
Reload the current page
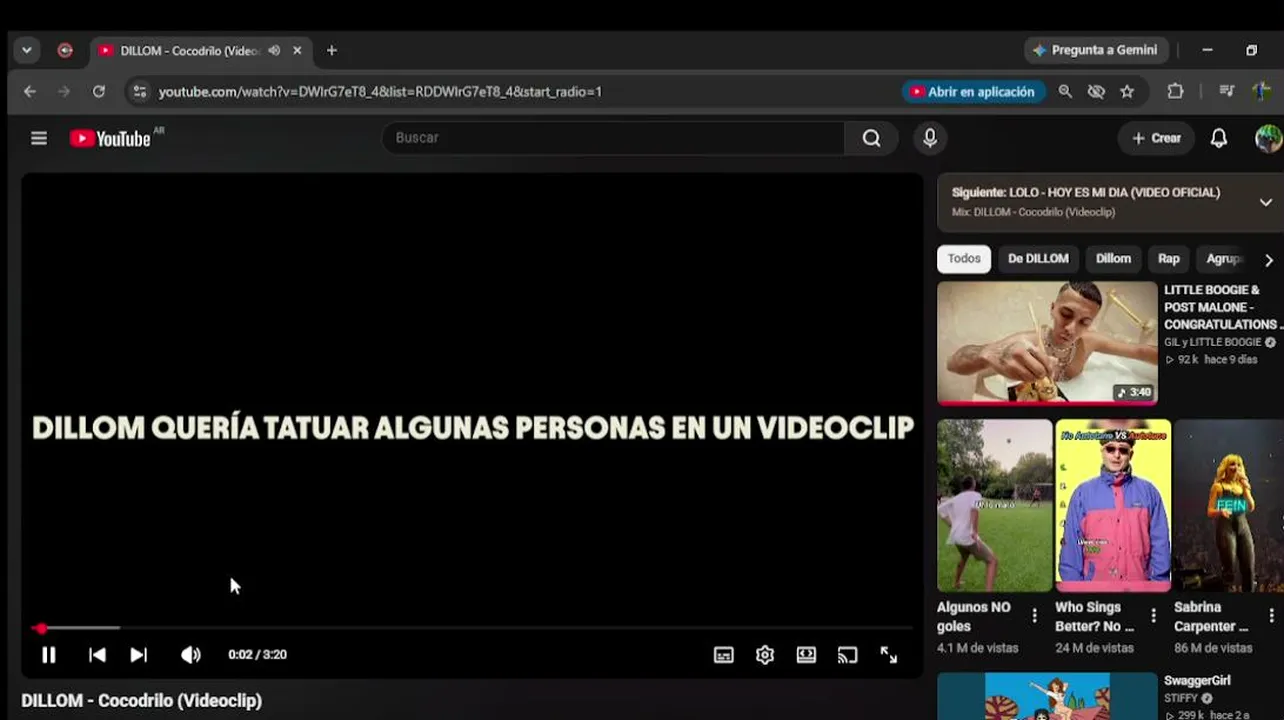coord(98,92)
